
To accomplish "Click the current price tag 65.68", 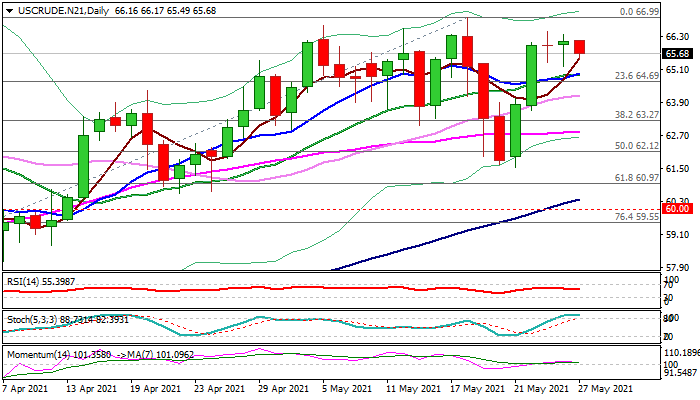I will tap(679, 54).
